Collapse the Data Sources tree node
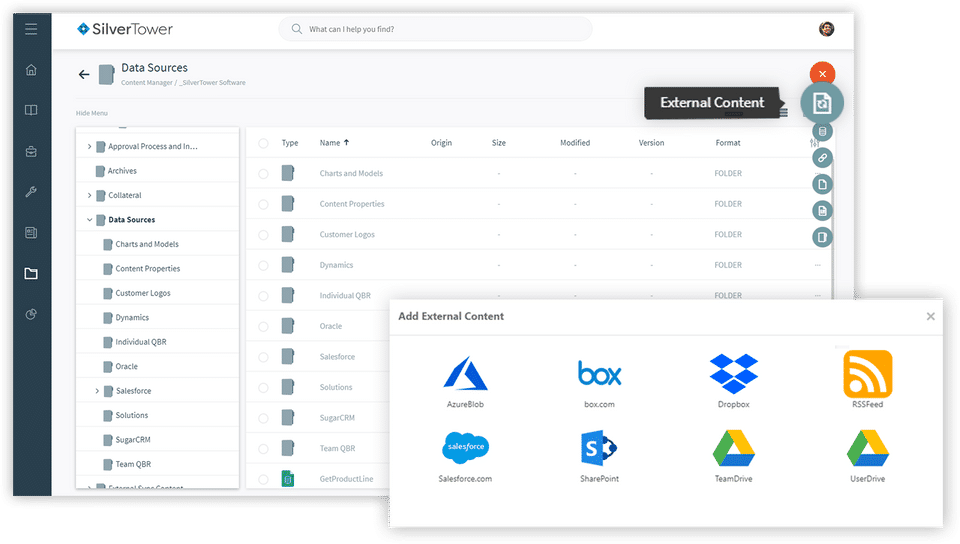Viewport: 960px width, 544px height. 89,220
